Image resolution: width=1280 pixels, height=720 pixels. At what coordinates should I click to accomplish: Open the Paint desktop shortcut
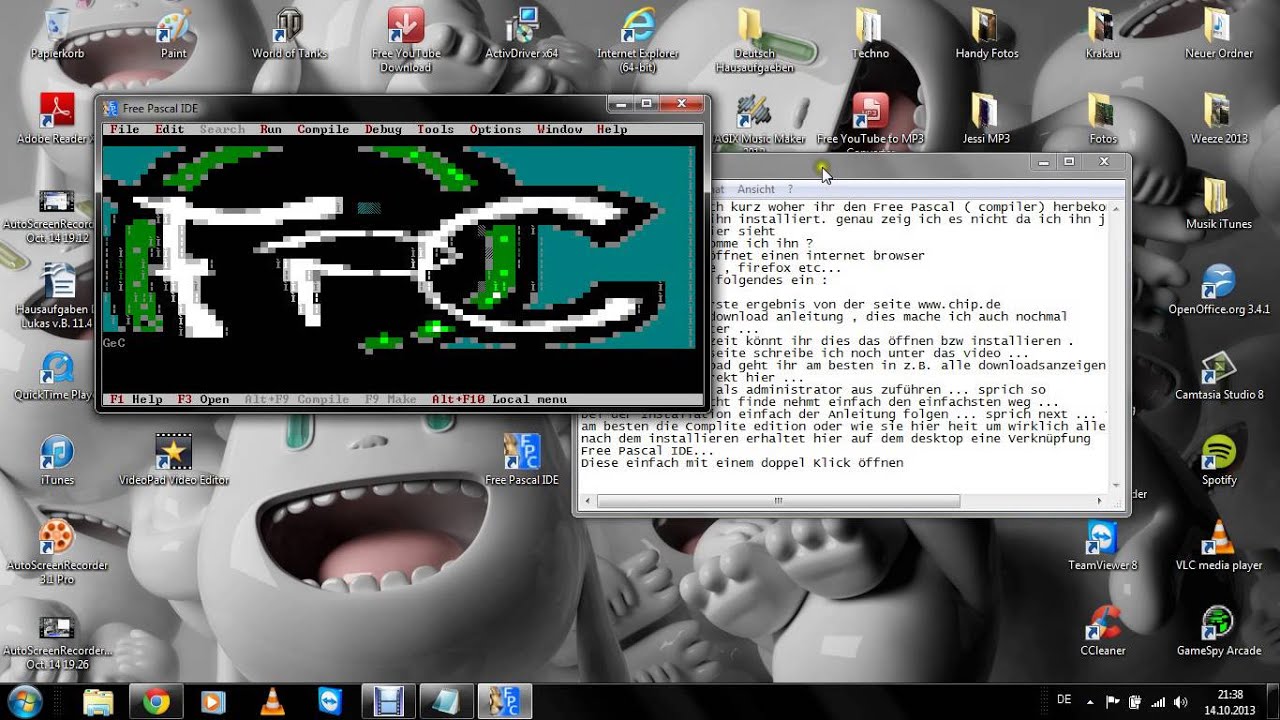(x=174, y=33)
